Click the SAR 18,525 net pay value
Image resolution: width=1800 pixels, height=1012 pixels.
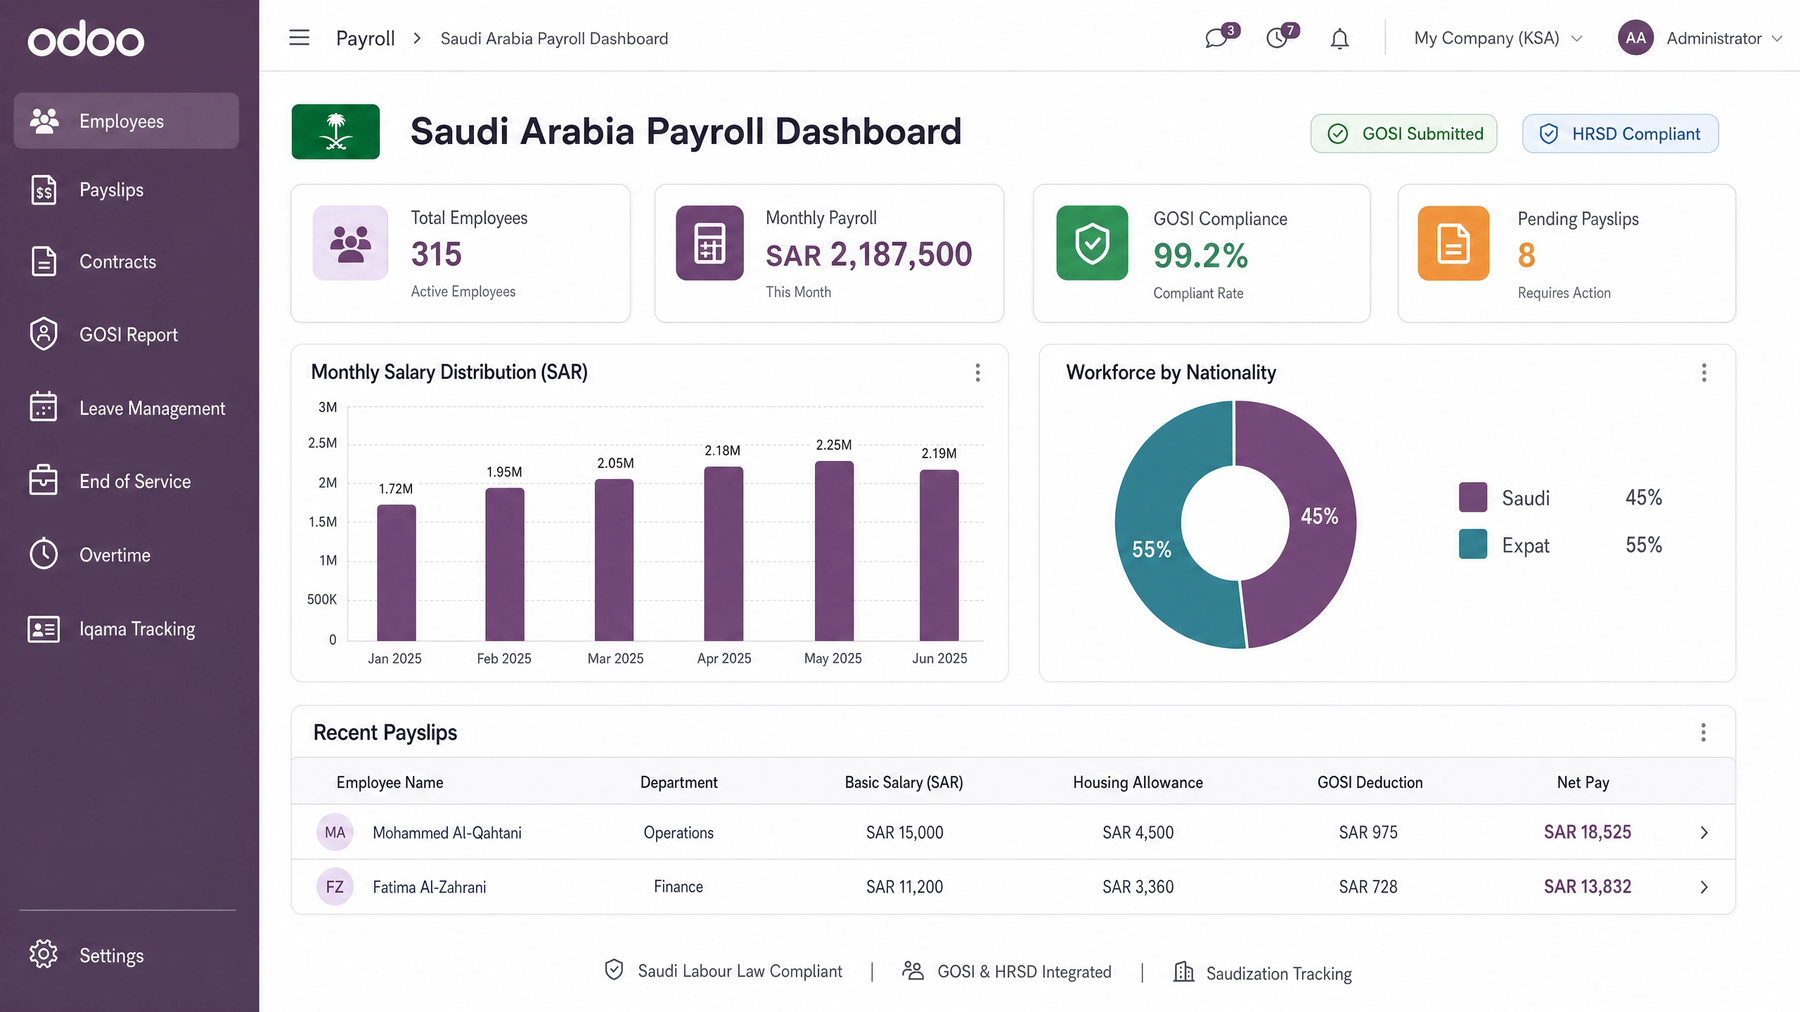click(x=1587, y=832)
